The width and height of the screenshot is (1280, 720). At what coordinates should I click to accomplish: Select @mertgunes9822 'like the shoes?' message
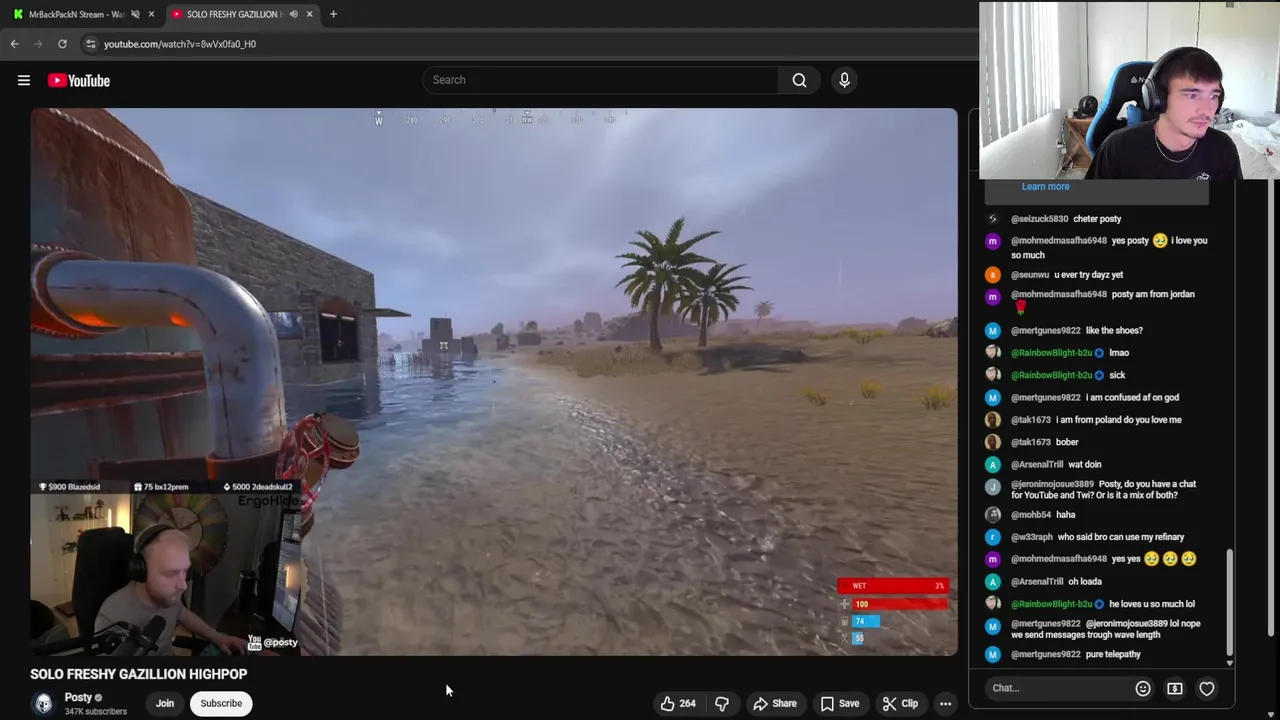pos(1113,331)
